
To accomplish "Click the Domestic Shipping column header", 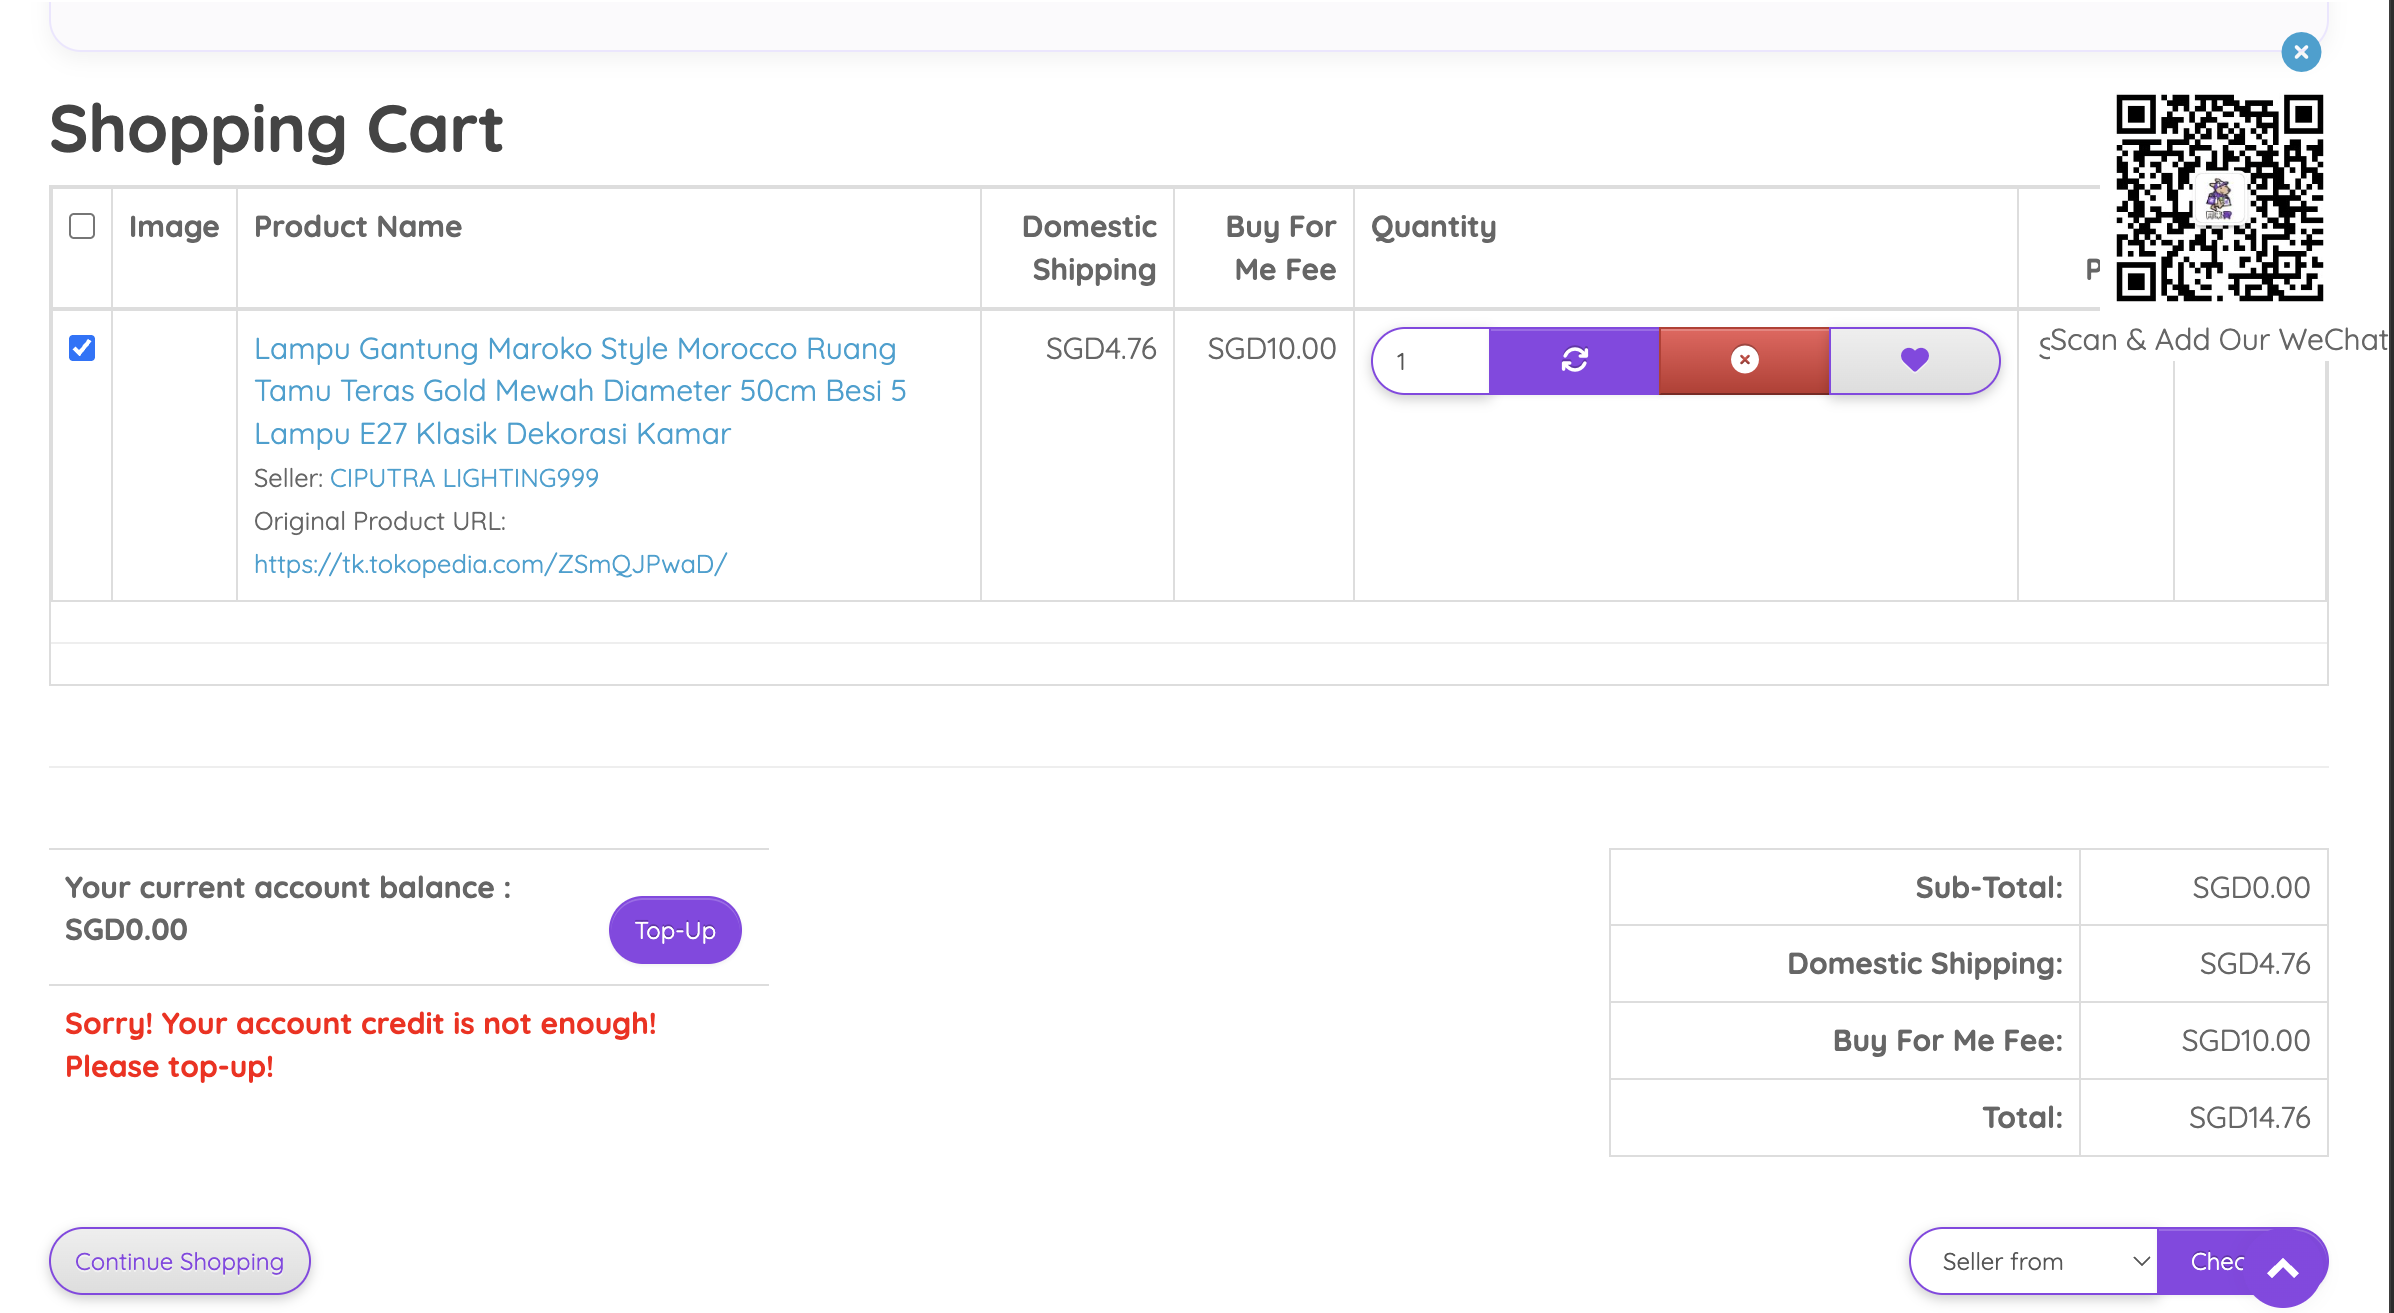I will 1088,248.
